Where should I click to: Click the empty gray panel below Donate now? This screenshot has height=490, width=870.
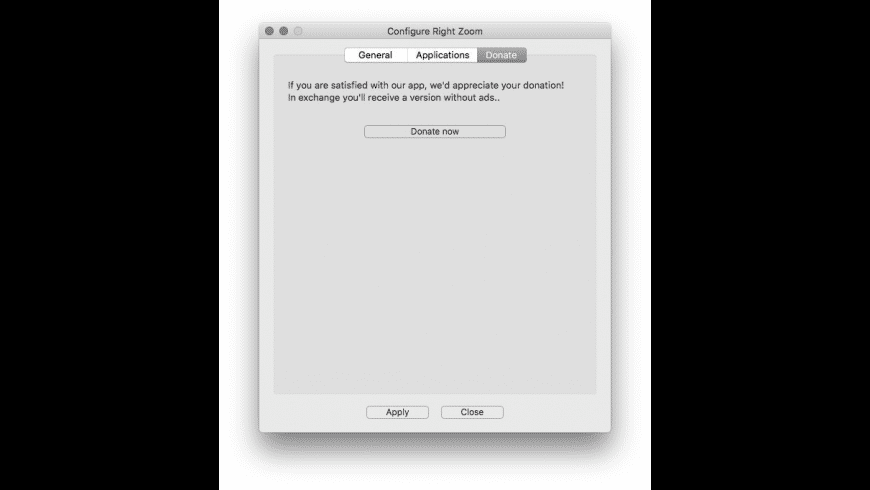(x=434, y=266)
